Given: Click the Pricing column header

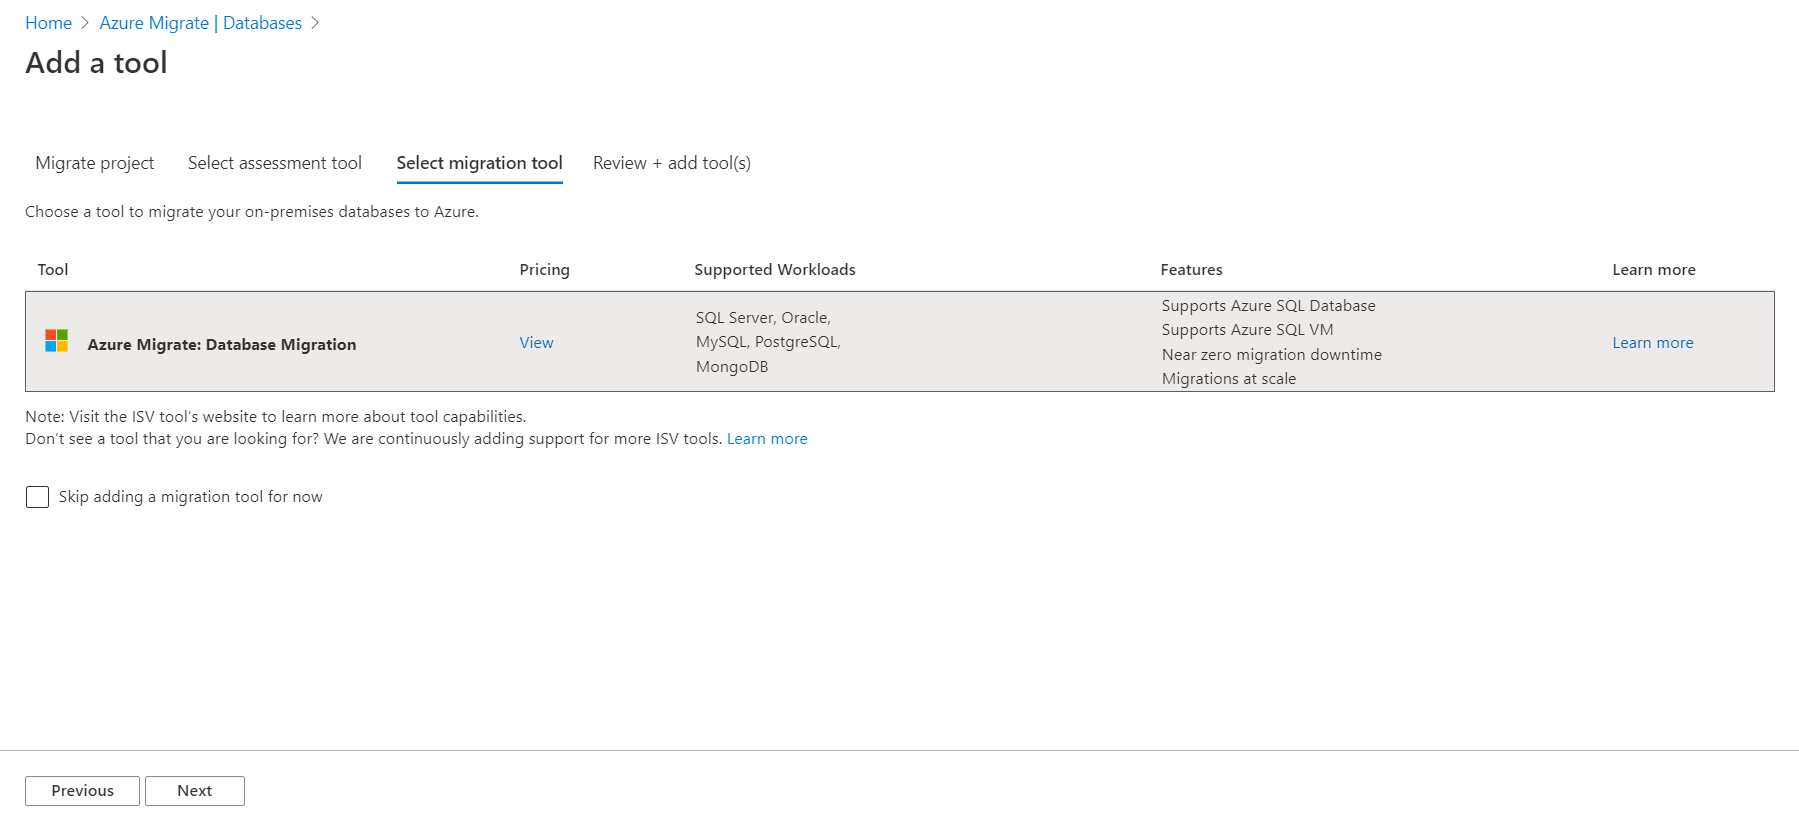Looking at the screenshot, I should 544,270.
